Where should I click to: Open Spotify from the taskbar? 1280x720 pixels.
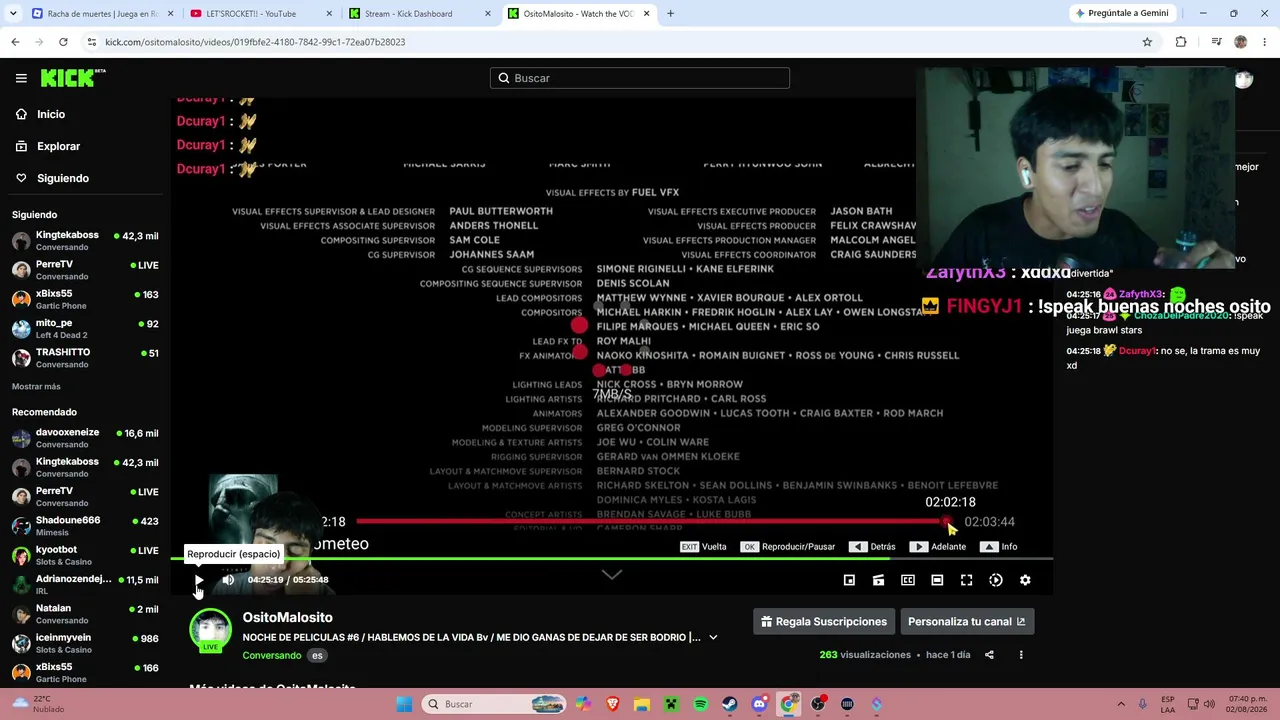tap(700, 704)
